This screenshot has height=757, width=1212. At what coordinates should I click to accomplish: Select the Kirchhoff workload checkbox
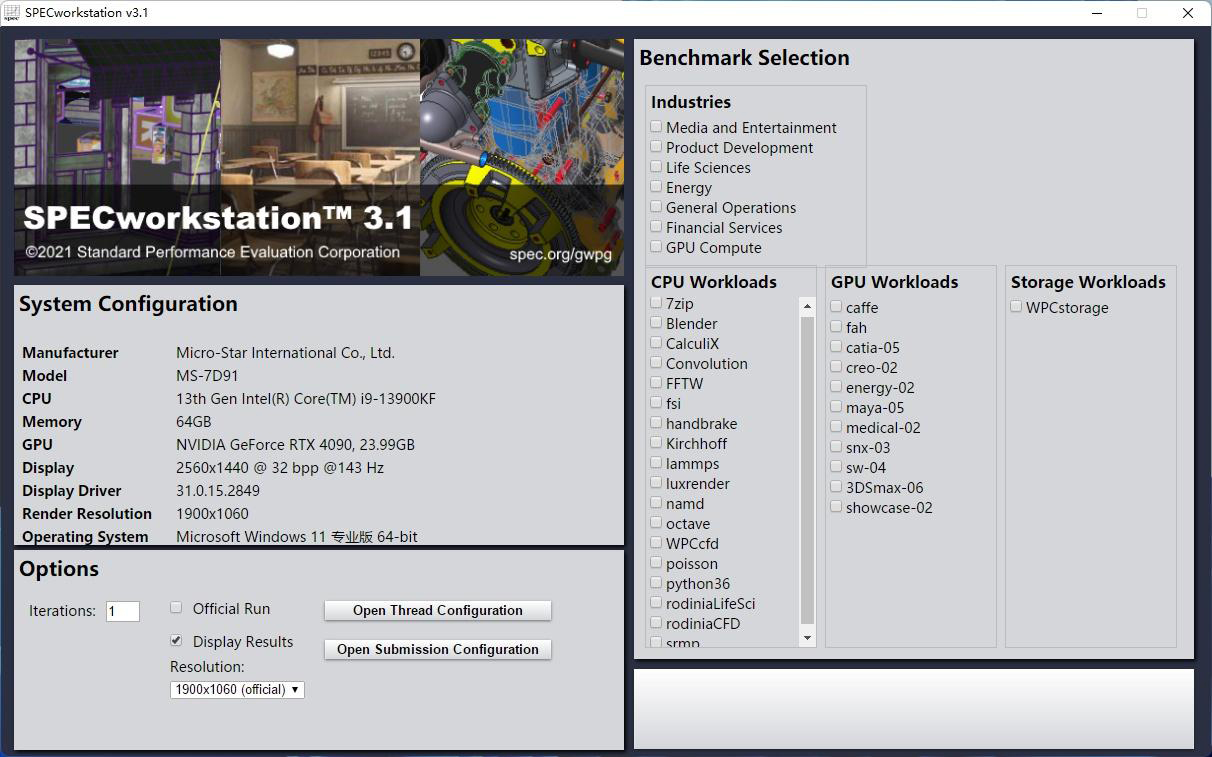tap(656, 442)
